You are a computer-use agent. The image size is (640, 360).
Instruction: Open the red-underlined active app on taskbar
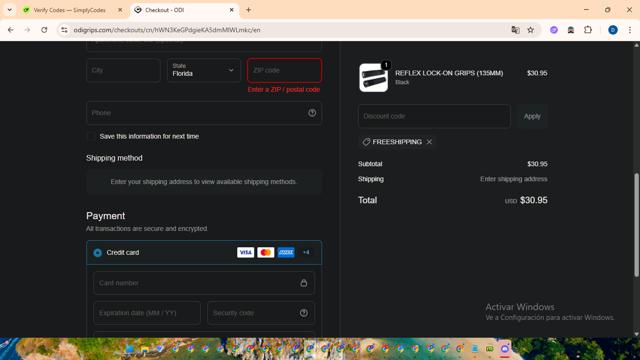(x=504, y=349)
